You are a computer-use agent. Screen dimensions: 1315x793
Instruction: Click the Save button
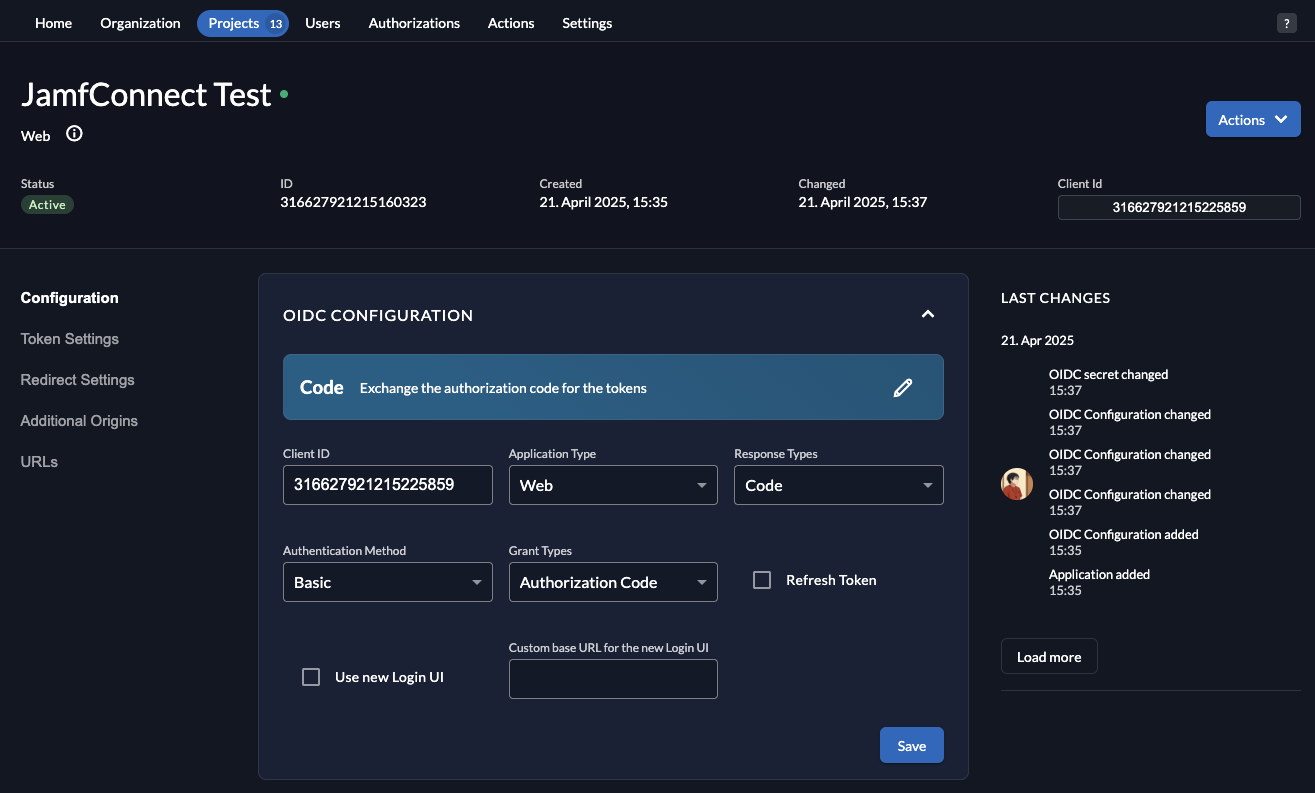[912, 745]
